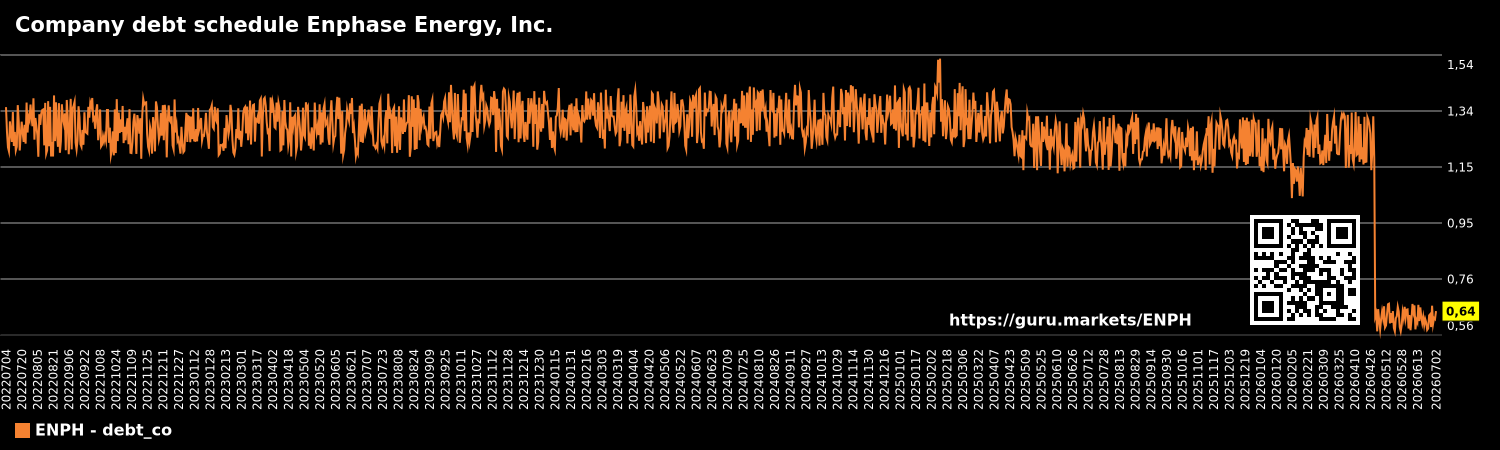Open the https://guru.markets/ENPH link

pos(1070,321)
